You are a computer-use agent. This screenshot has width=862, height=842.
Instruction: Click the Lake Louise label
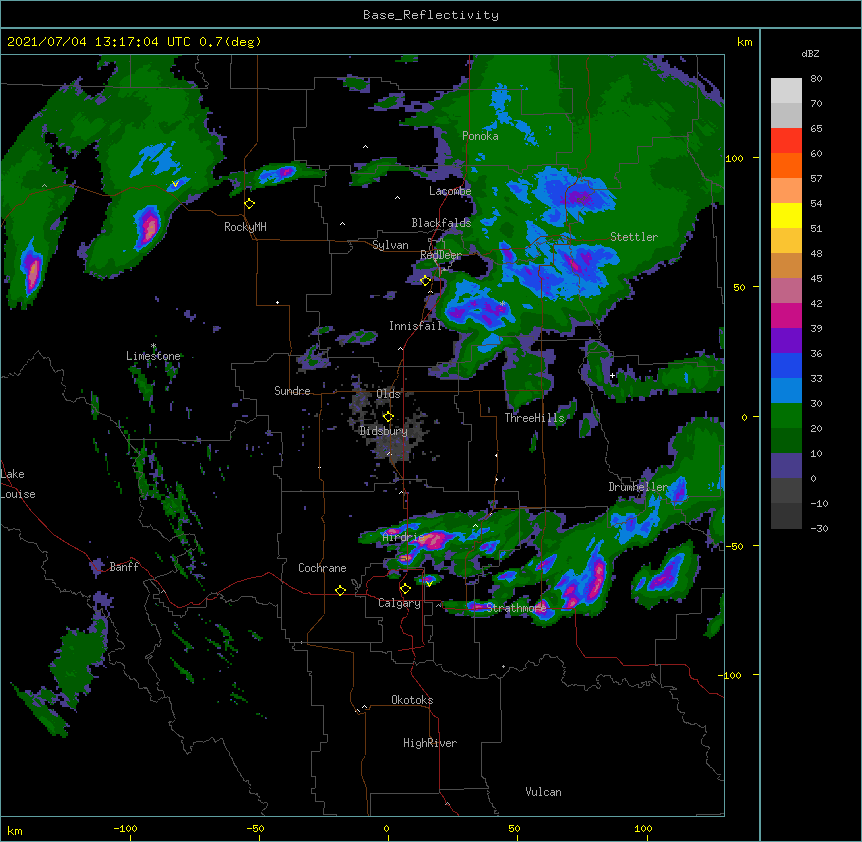click(x=18, y=484)
